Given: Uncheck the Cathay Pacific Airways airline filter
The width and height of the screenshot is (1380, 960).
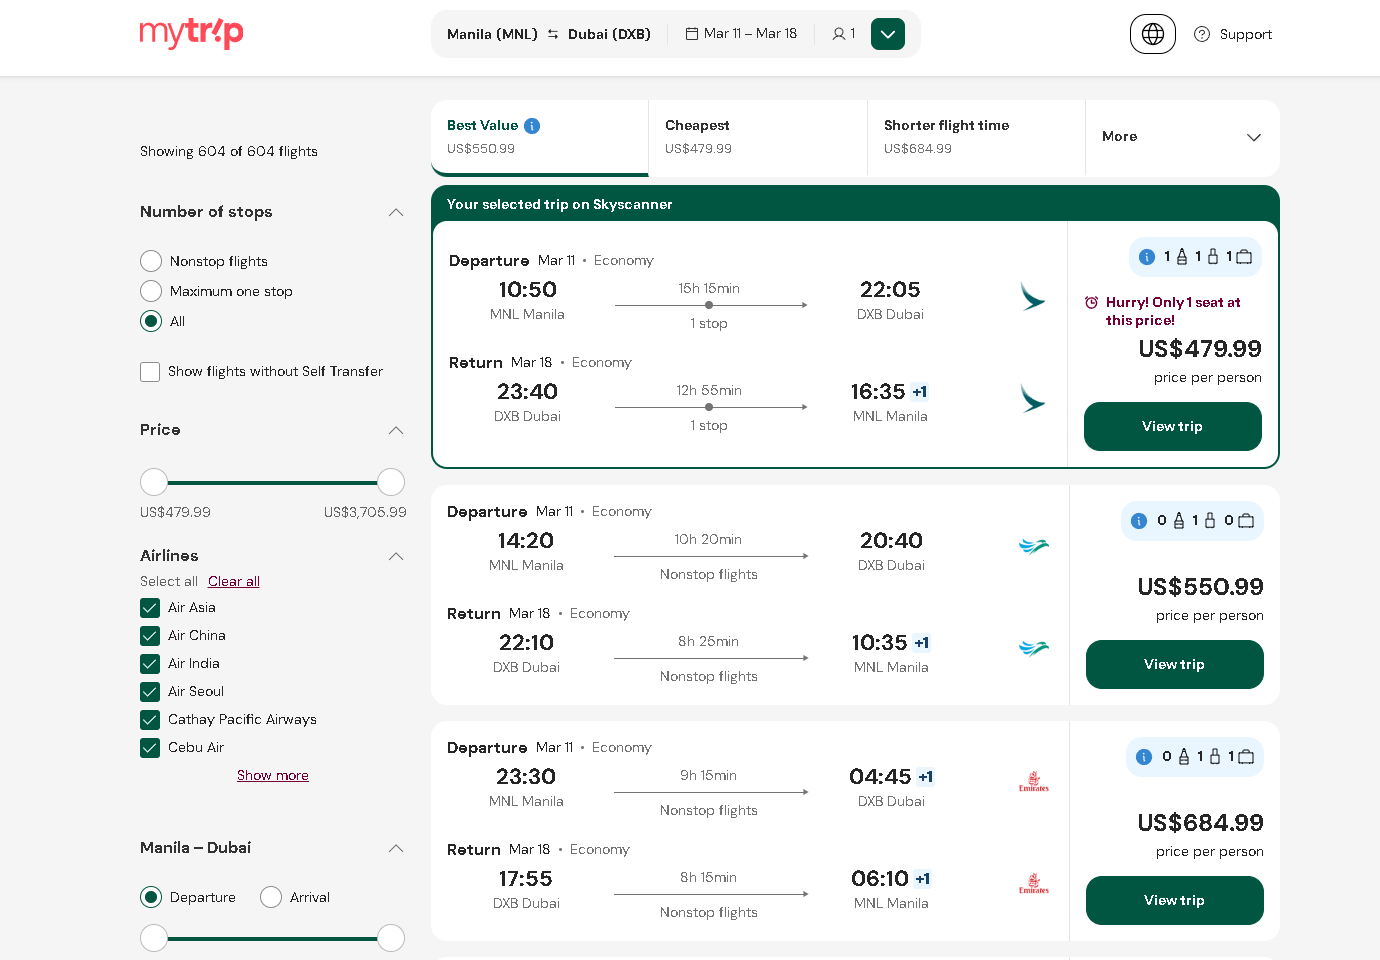Looking at the screenshot, I should (x=150, y=720).
